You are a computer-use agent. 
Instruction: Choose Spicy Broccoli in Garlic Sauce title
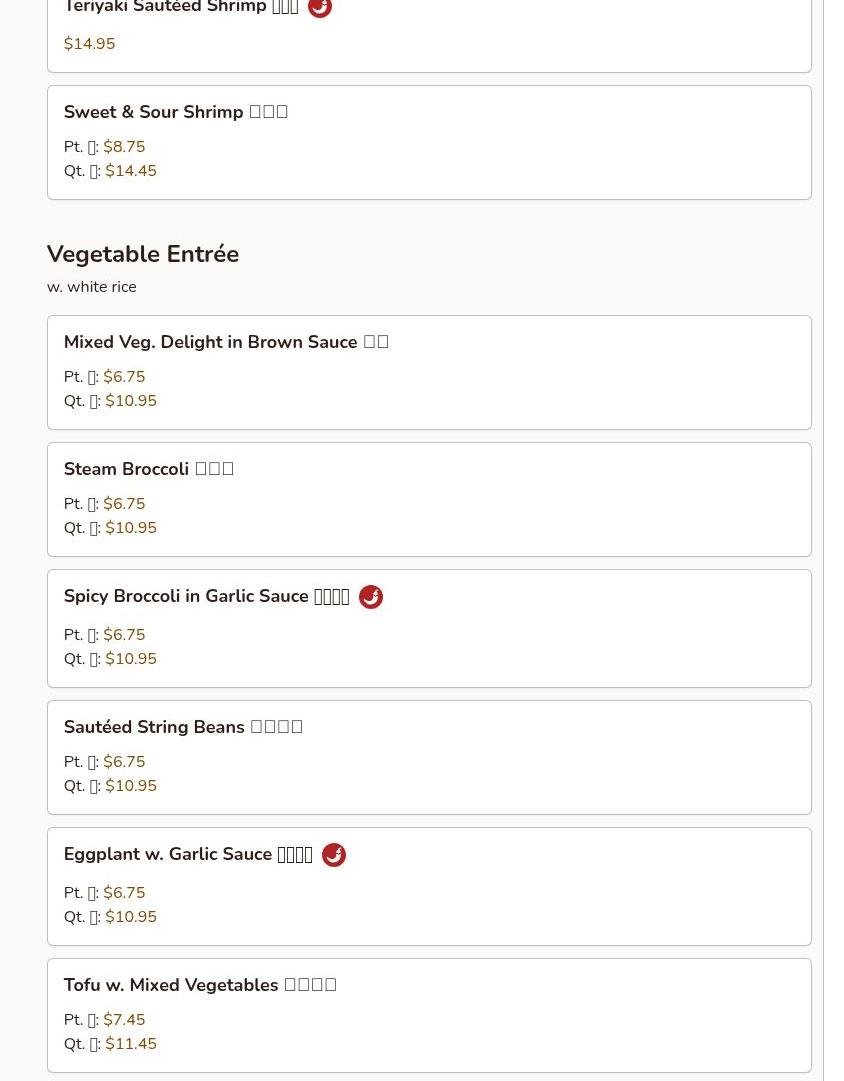point(206,596)
